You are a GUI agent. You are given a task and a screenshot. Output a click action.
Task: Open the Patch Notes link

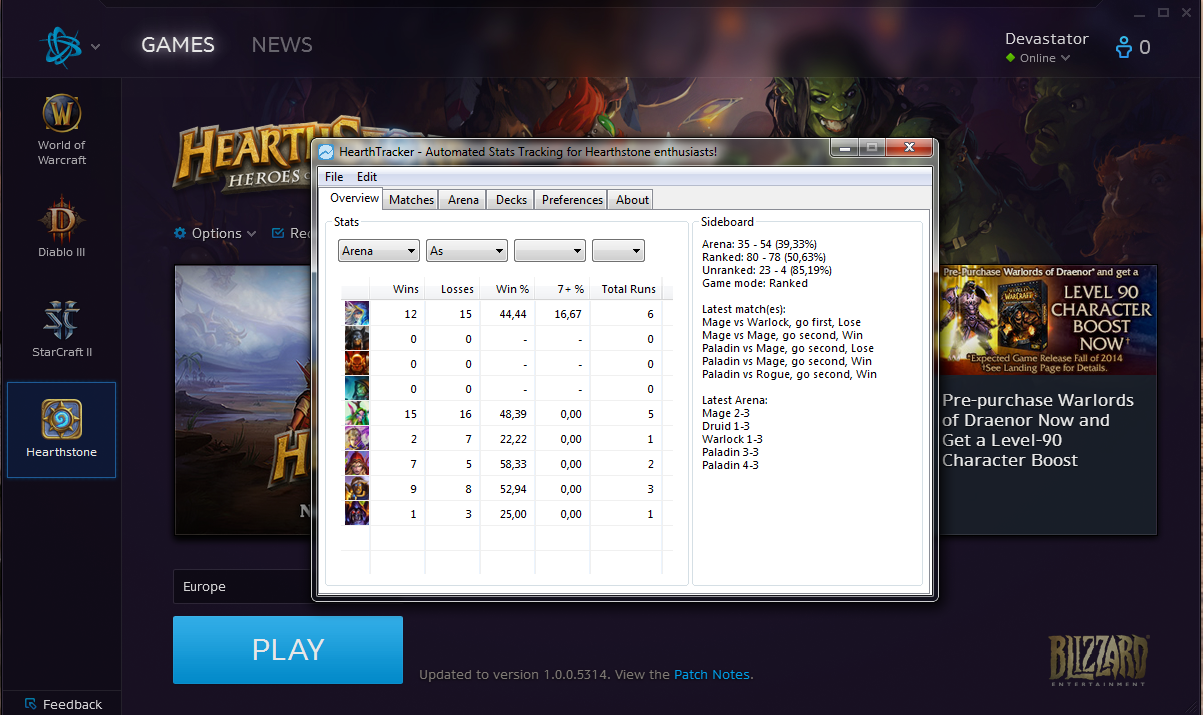click(712, 675)
